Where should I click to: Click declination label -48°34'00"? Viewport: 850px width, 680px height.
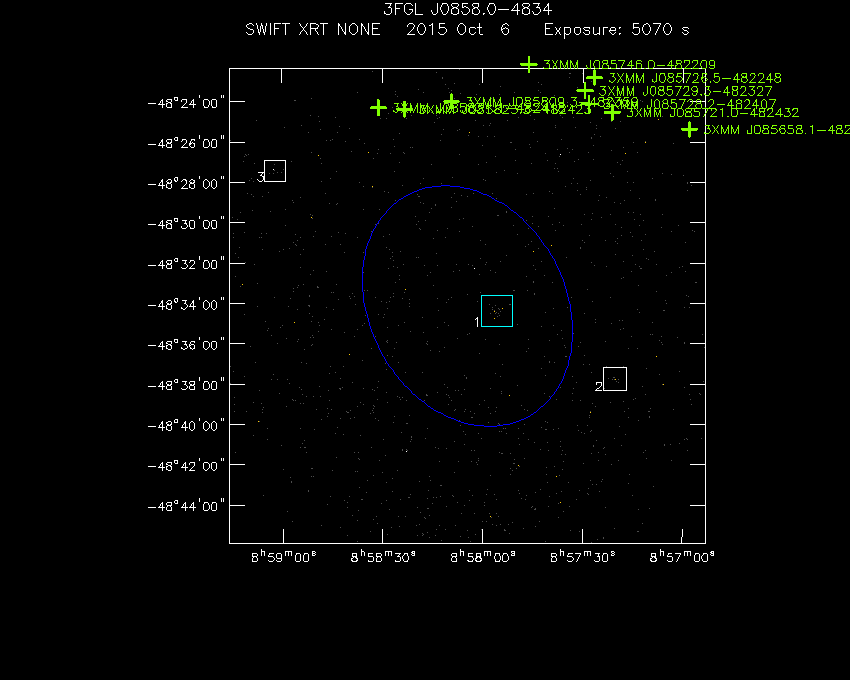coord(186,305)
